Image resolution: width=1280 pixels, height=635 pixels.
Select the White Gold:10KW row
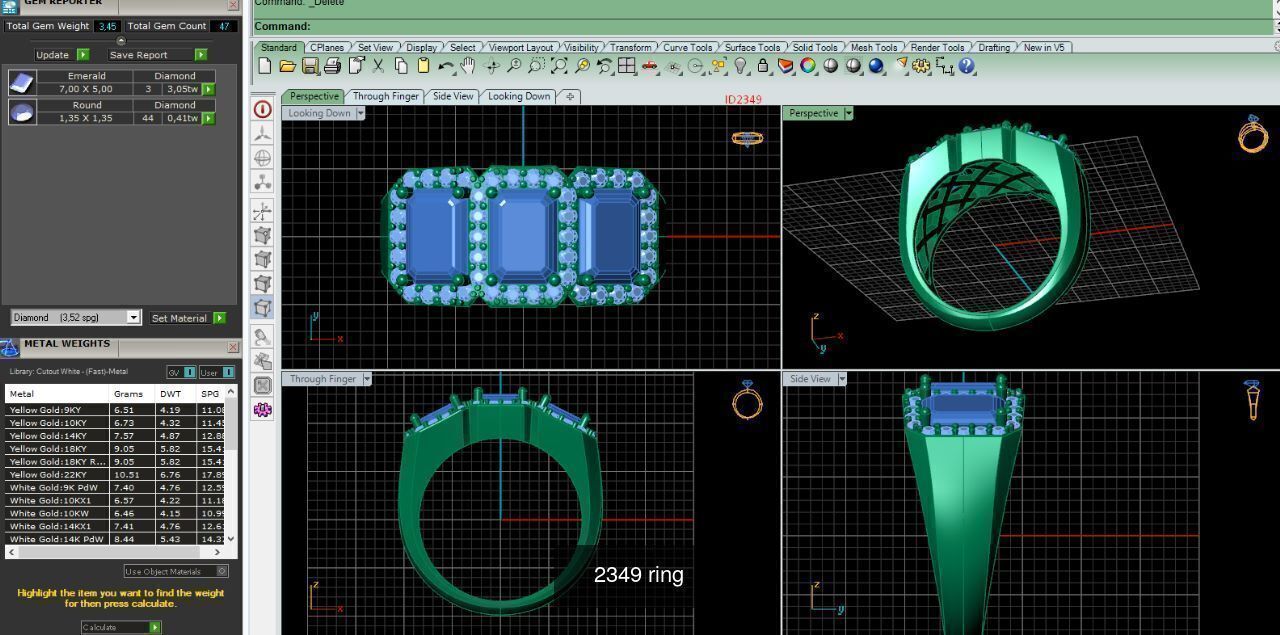115,513
